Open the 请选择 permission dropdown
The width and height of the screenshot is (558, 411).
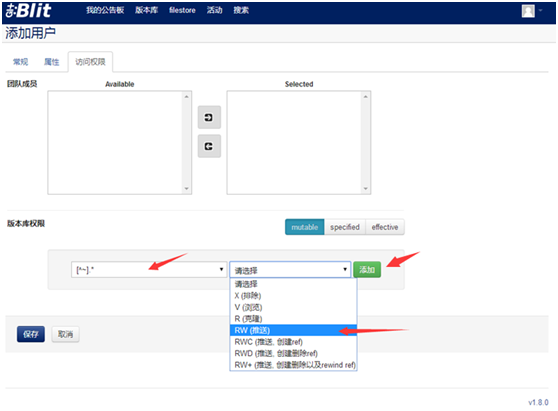[x=290, y=270]
